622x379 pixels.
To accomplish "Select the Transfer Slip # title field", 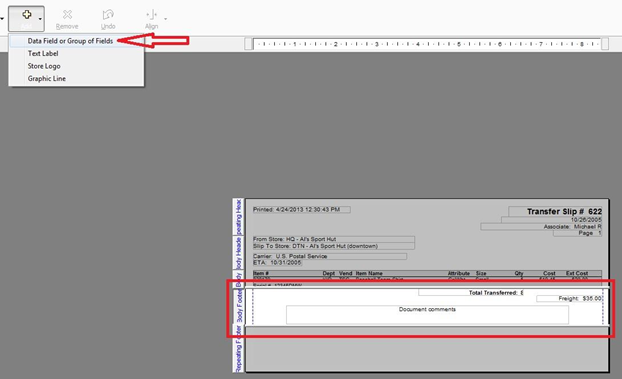I will [555, 212].
